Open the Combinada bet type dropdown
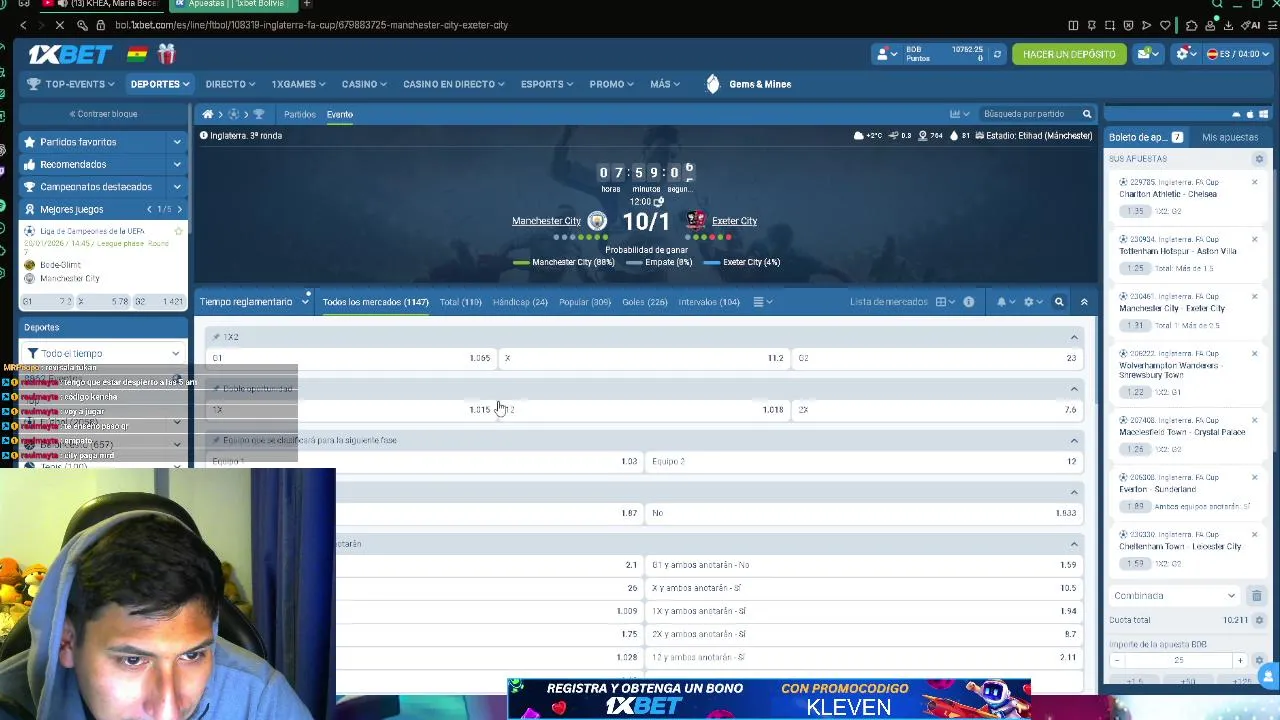Screen dimensions: 1280x720 pyautogui.click(x=1175, y=596)
